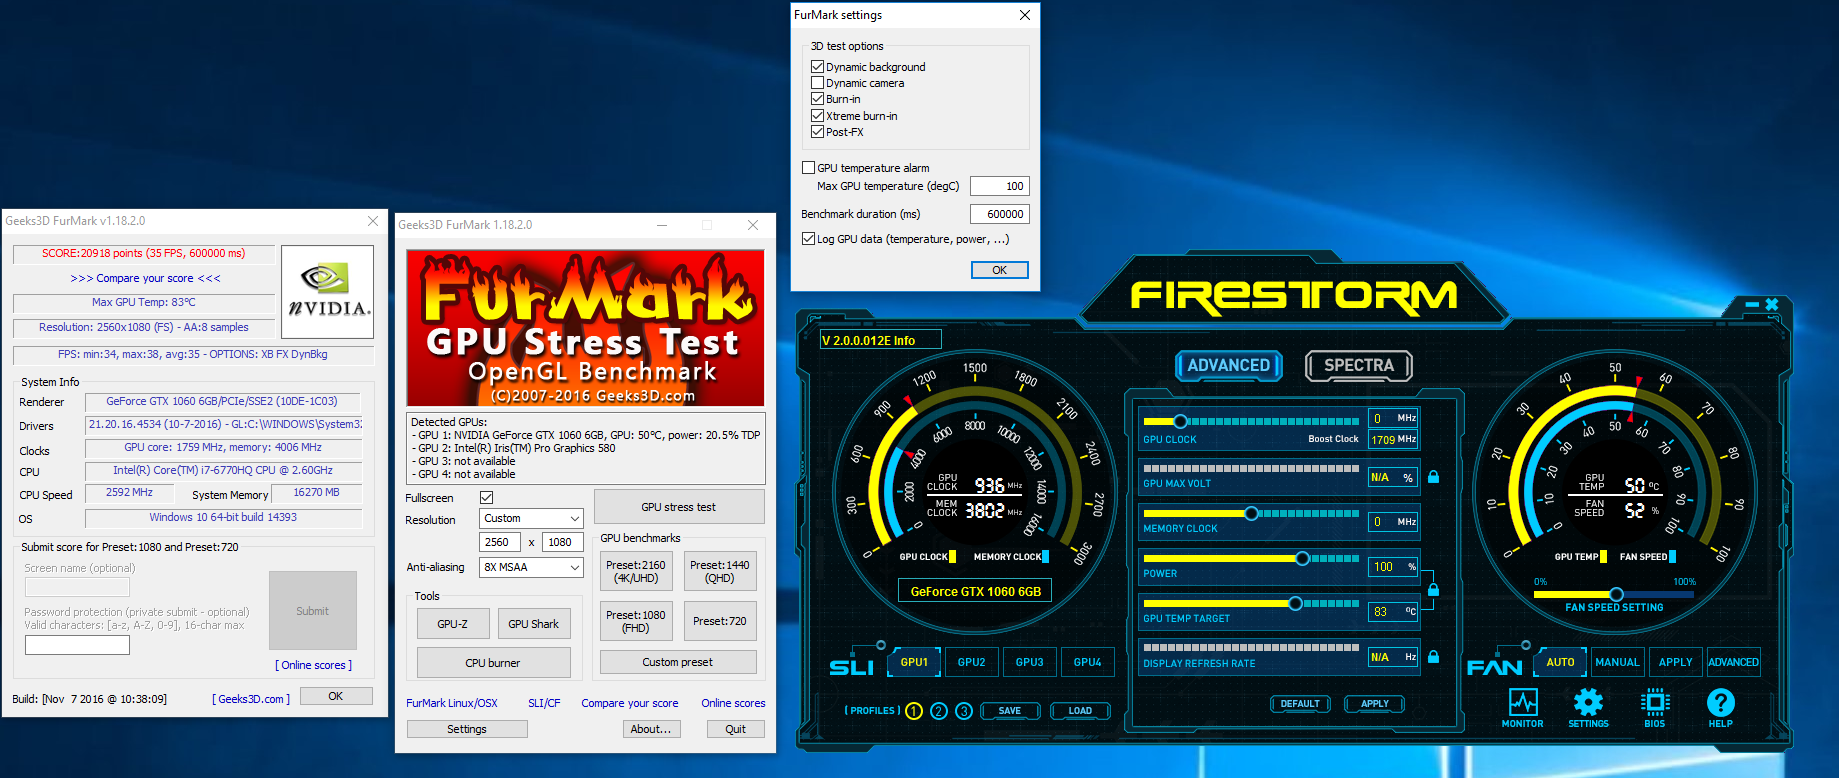Screen dimensions: 1839x778
Task: Click the BIOS chip icon
Action: (1655, 702)
